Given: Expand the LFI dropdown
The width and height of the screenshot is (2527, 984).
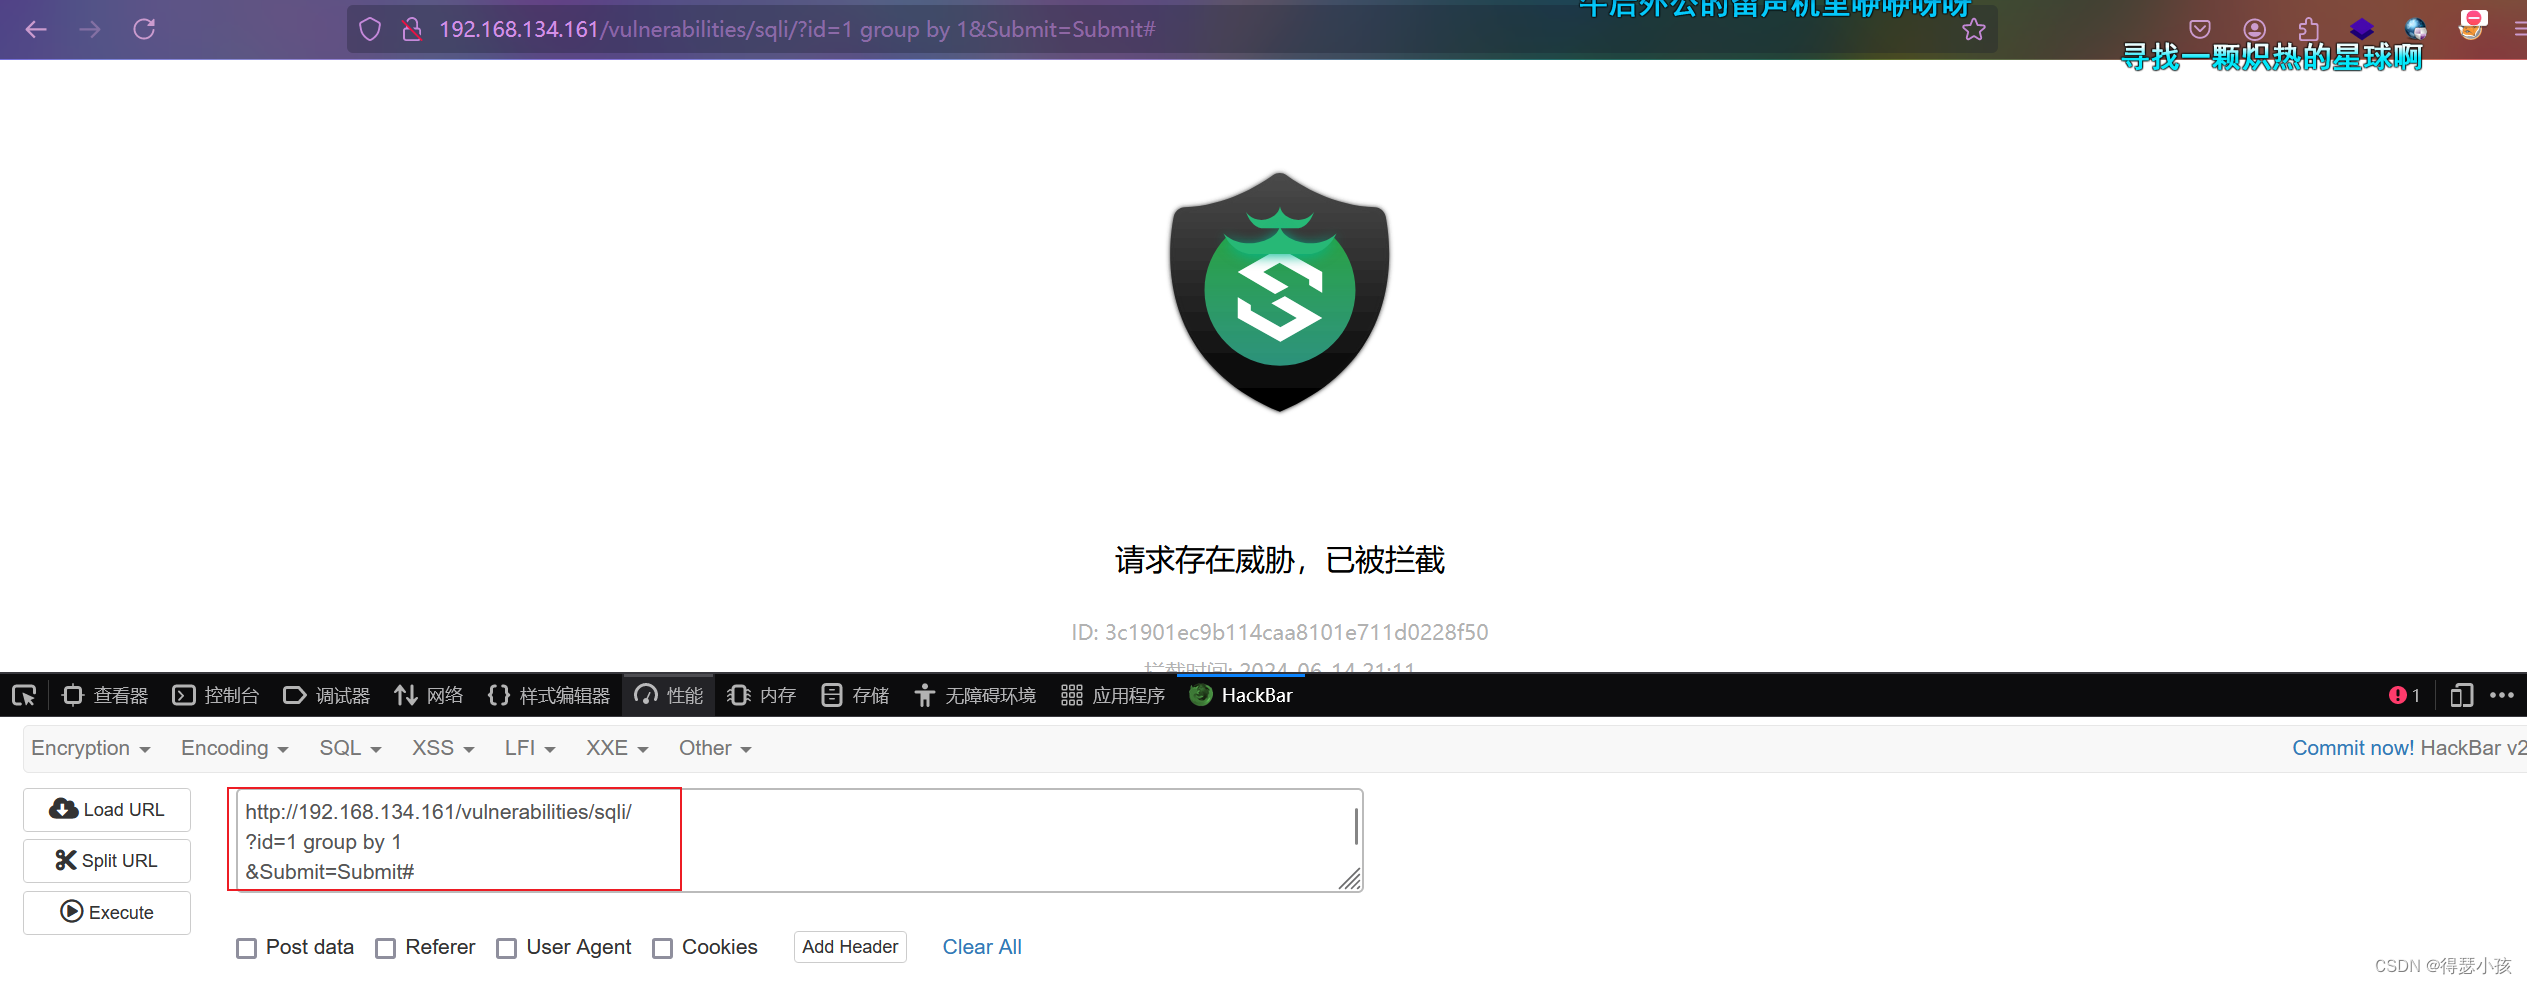Looking at the screenshot, I should pos(530,748).
